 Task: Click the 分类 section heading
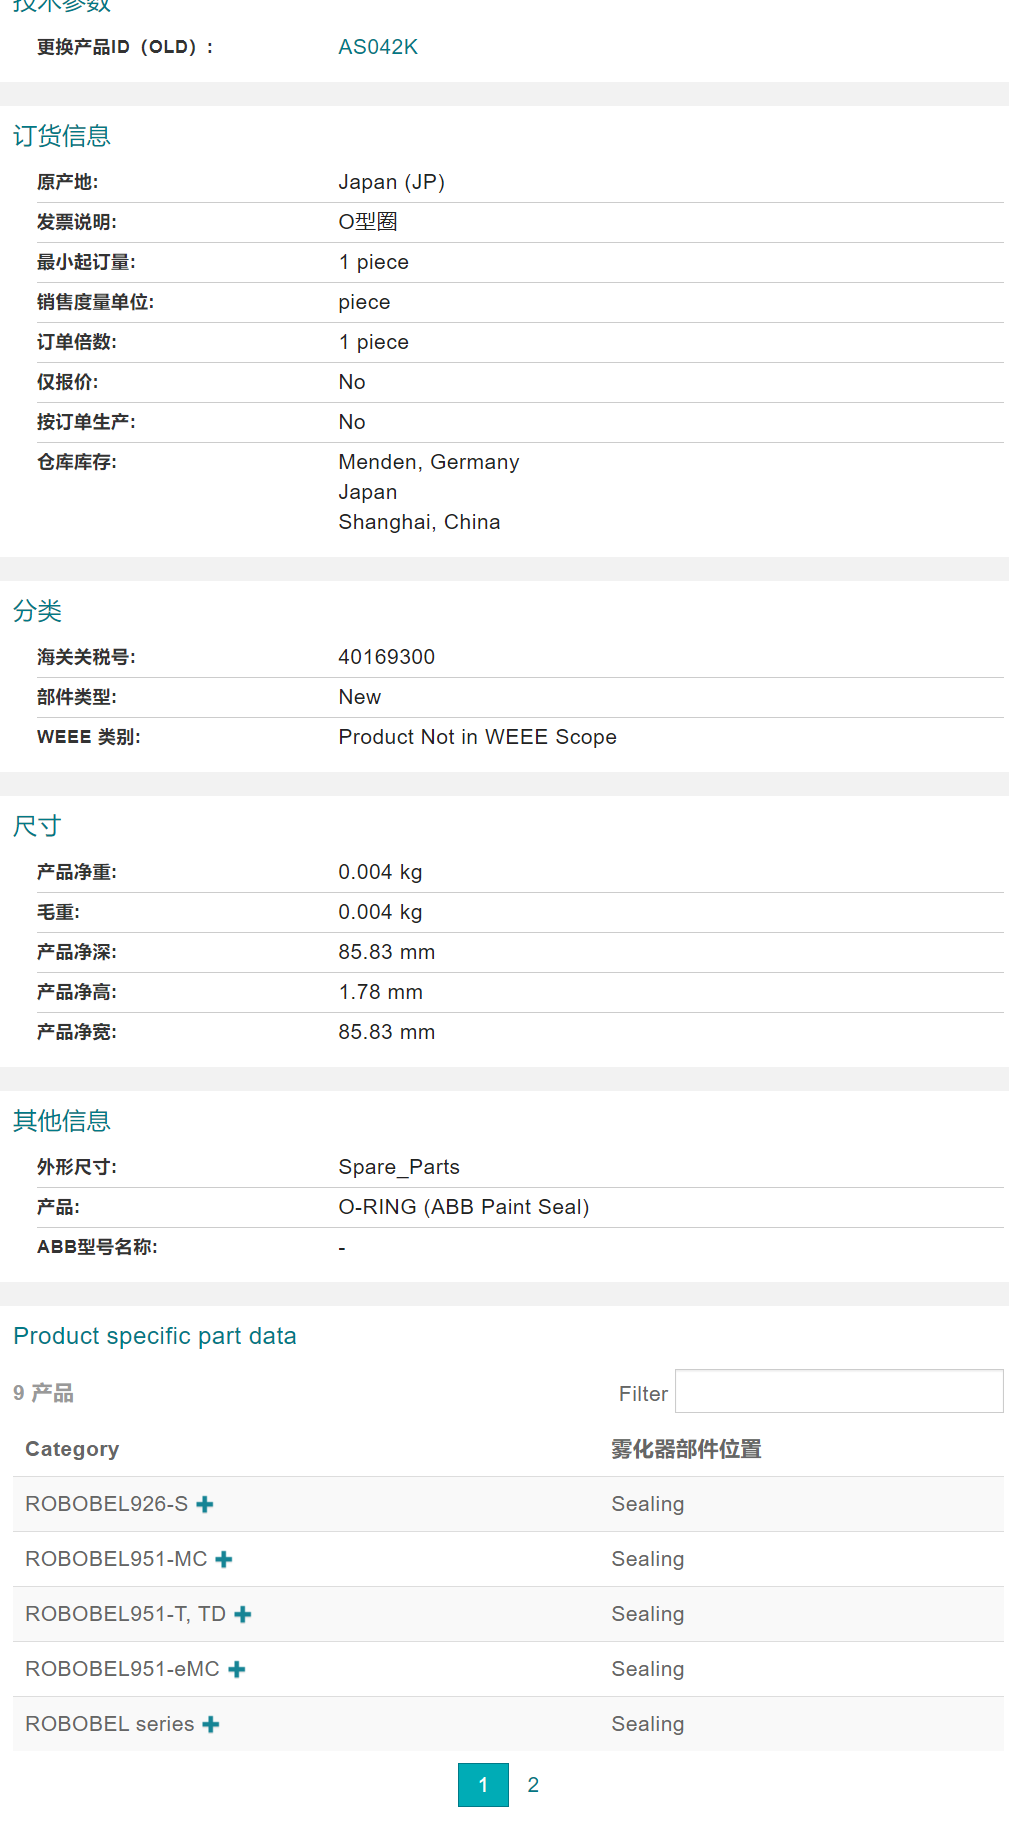click(38, 611)
